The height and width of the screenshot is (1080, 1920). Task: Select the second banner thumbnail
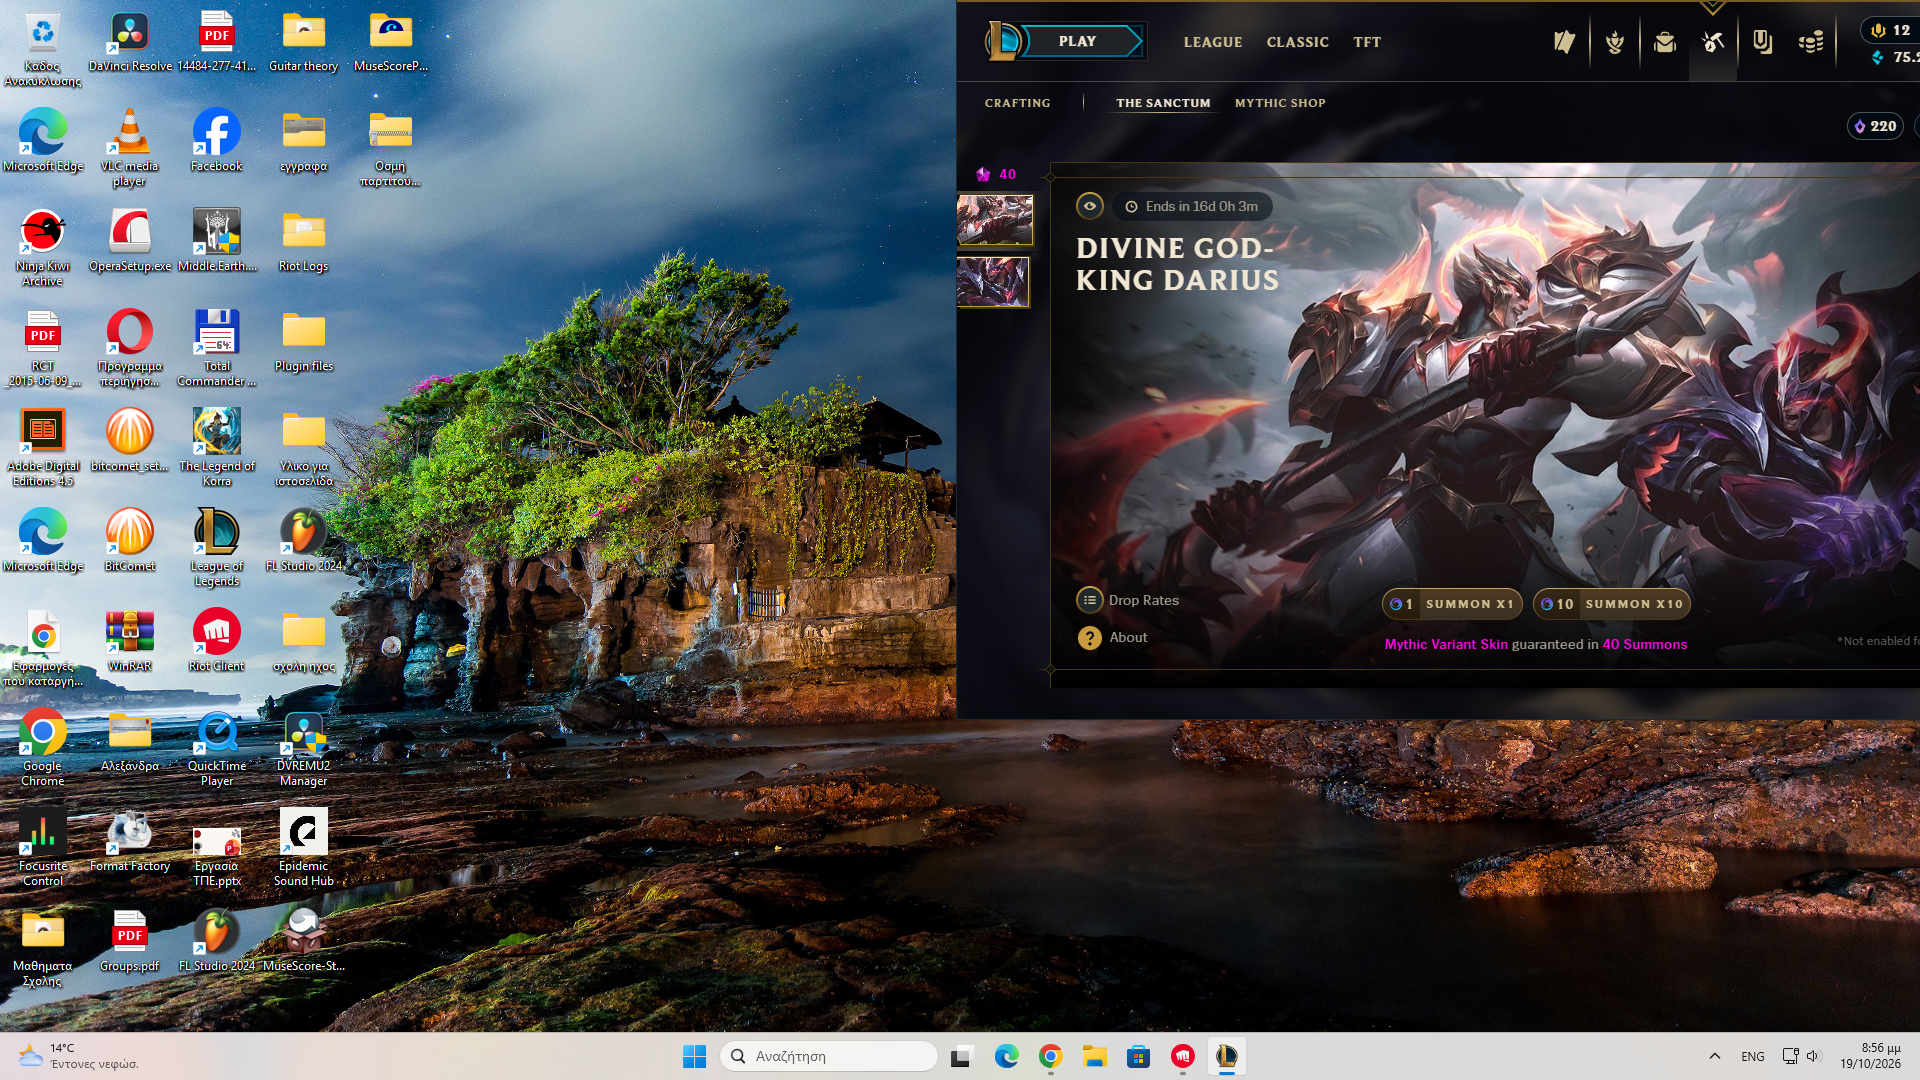[993, 282]
